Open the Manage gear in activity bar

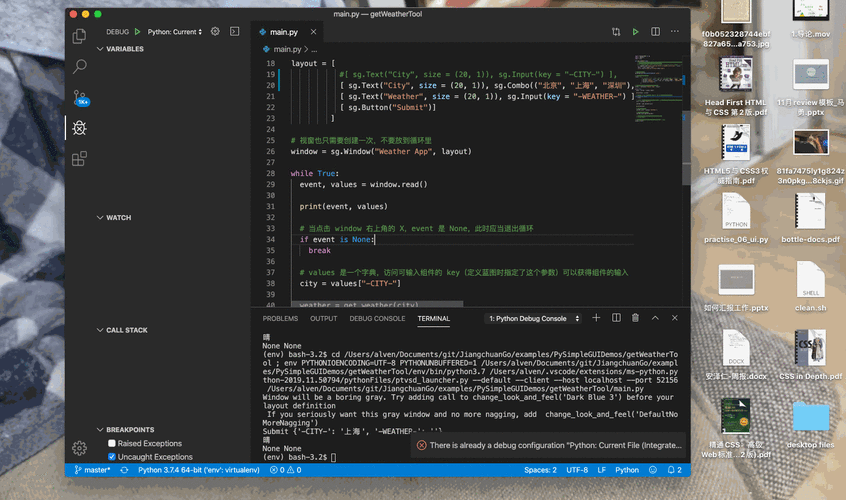79,448
